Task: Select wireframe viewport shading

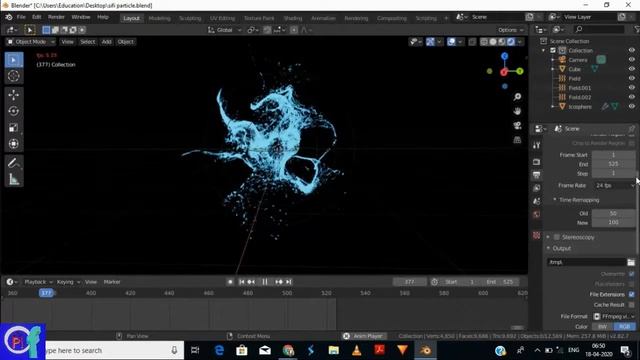Action: point(484,42)
